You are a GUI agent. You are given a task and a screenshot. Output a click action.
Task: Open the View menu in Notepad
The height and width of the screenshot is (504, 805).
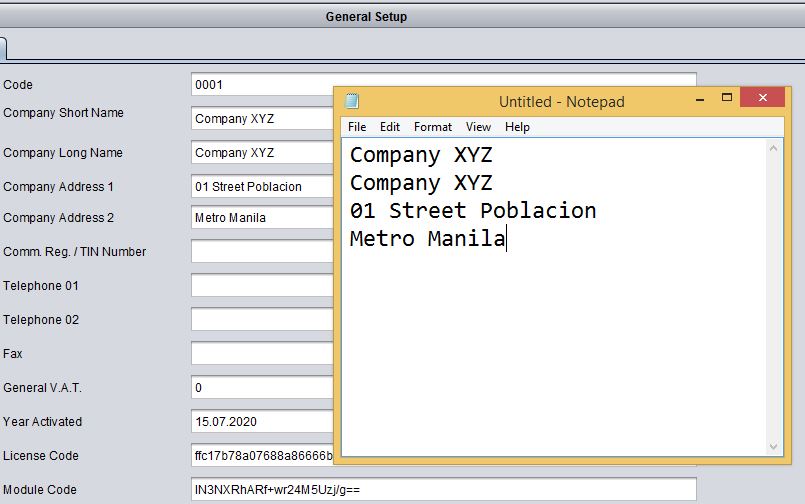click(478, 127)
